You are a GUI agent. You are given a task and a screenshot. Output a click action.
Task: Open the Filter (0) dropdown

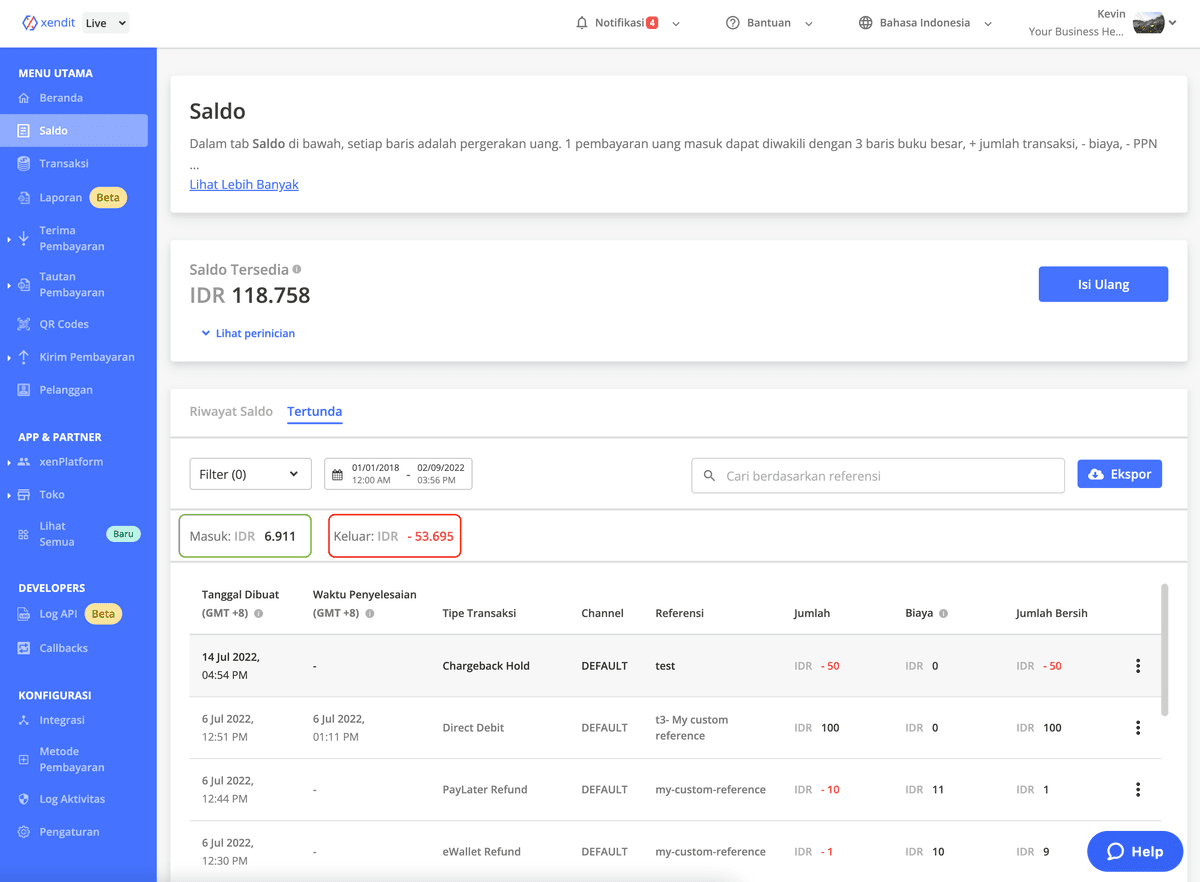(x=250, y=474)
